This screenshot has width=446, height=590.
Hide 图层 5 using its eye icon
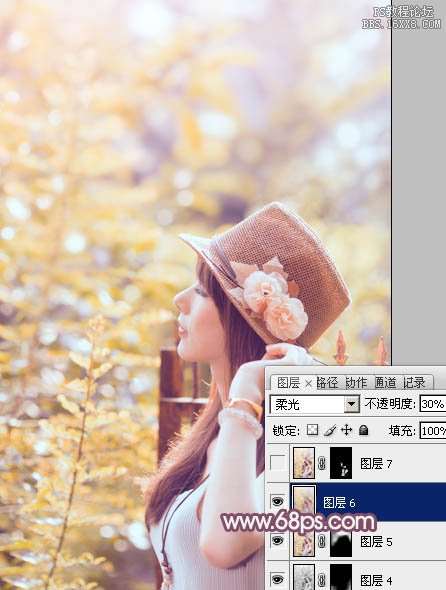[277, 541]
